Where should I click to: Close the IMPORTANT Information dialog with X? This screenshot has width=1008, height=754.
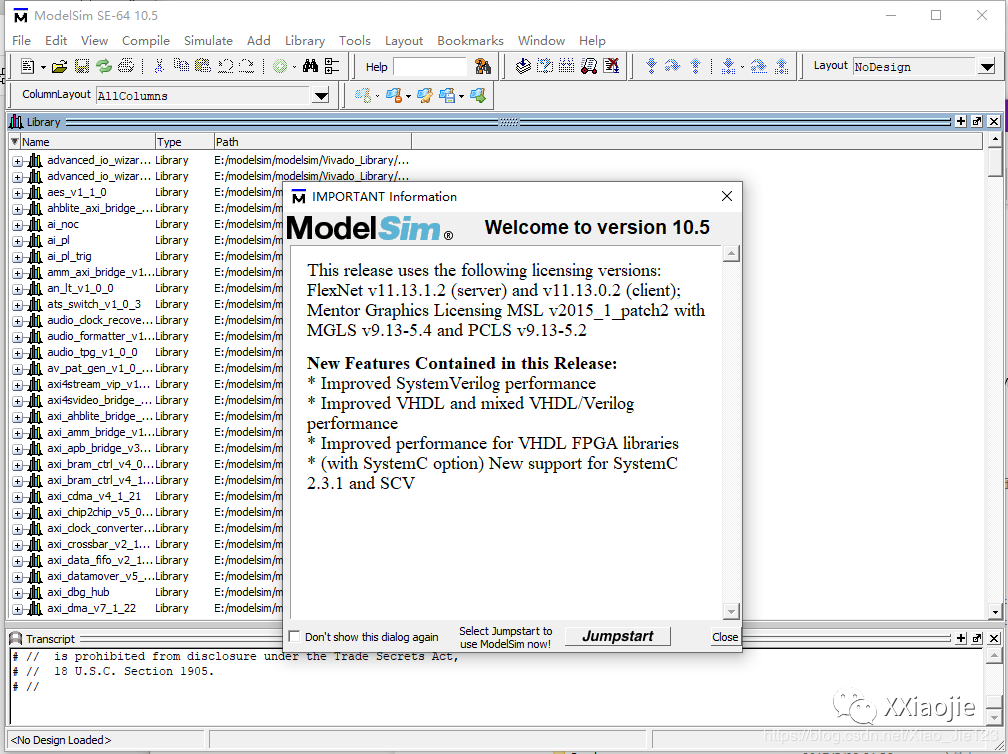[x=726, y=196]
